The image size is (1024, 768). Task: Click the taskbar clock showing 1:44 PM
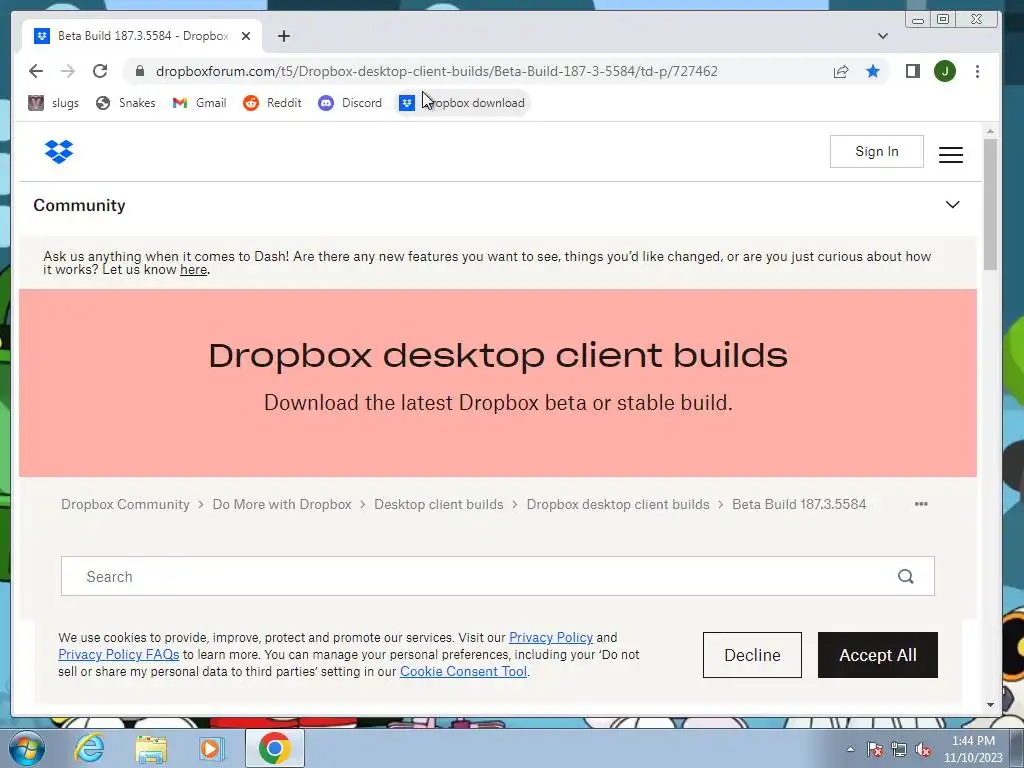[973, 749]
